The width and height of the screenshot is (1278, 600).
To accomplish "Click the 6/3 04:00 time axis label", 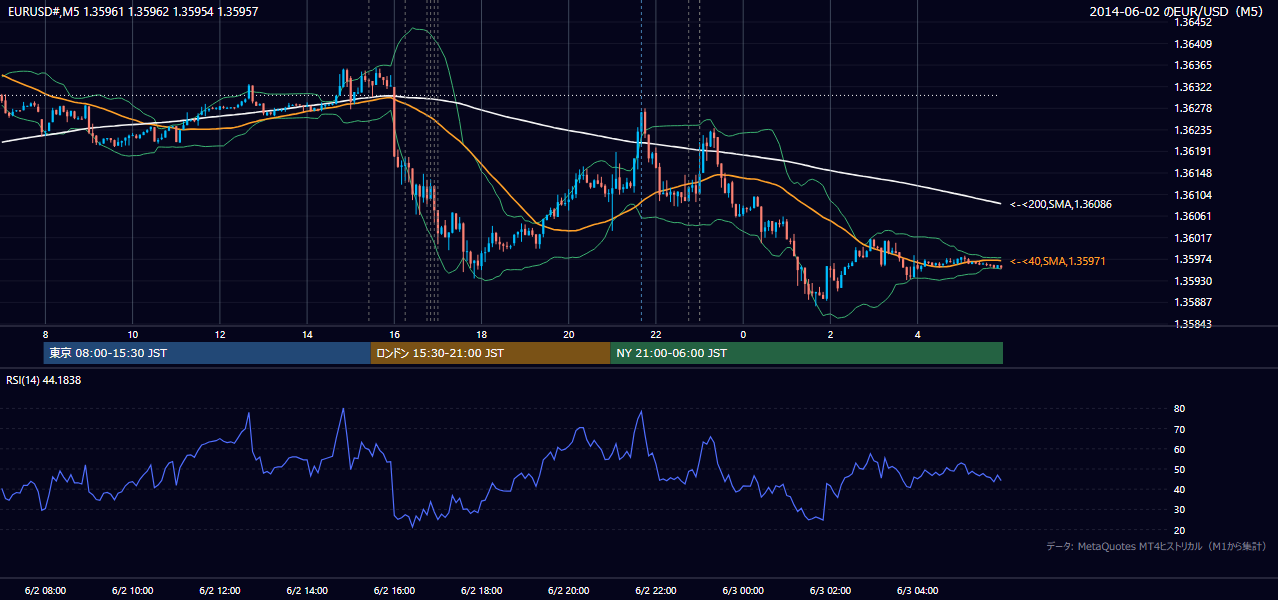I will coord(917,590).
